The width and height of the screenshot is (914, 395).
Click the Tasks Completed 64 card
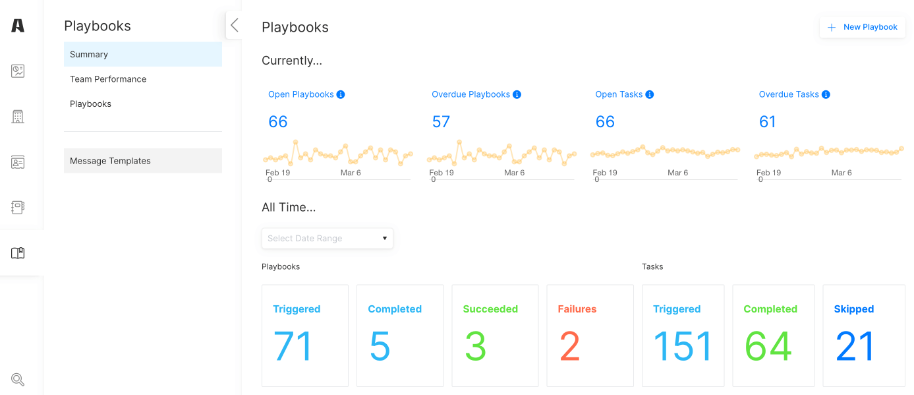pyautogui.click(x=774, y=336)
